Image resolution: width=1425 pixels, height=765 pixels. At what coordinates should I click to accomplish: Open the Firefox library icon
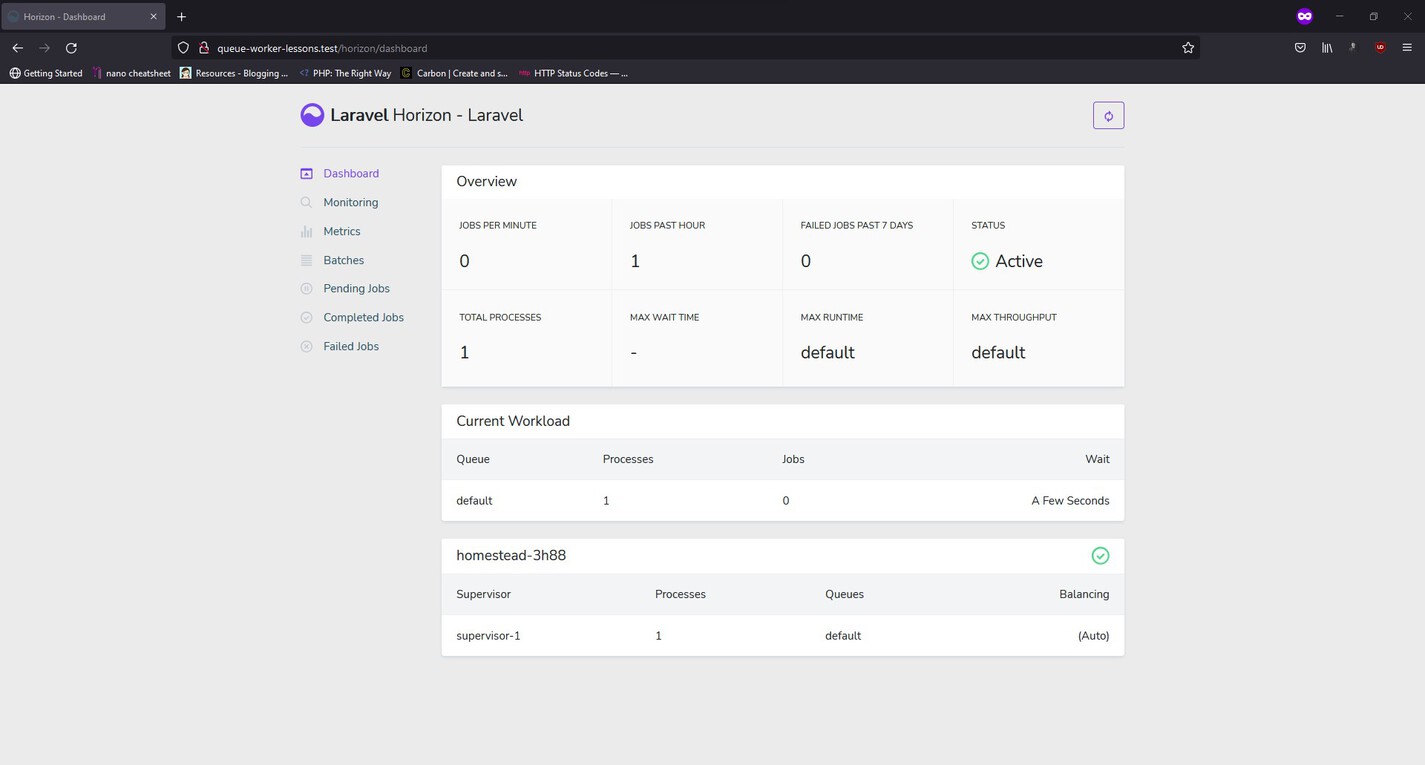pos(1326,47)
